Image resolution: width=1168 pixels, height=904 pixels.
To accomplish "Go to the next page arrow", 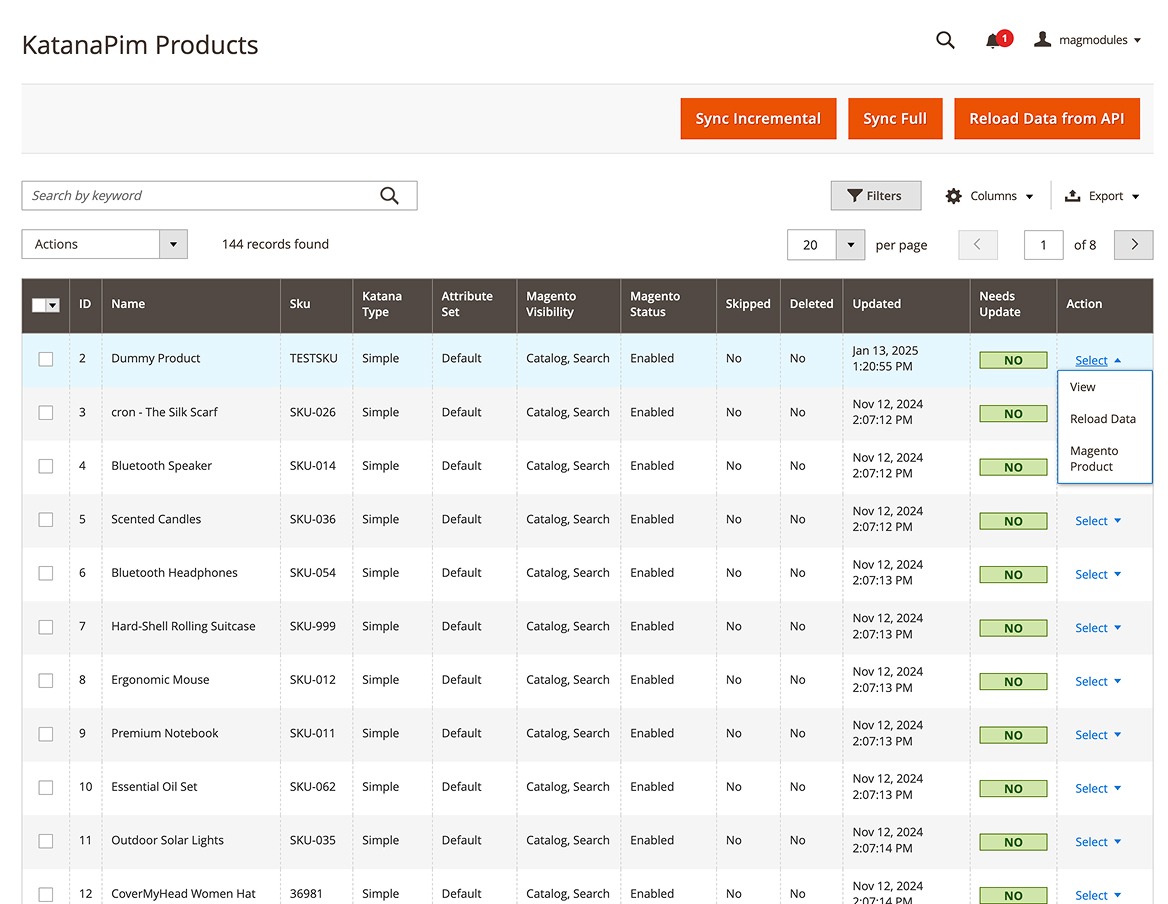I will coord(1134,244).
